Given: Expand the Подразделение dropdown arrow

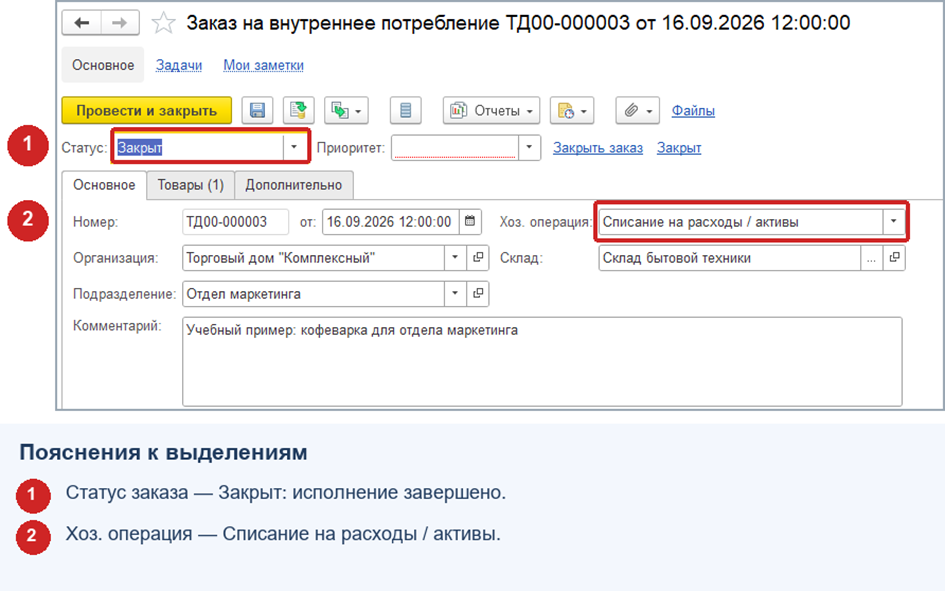Looking at the screenshot, I should [455, 293].
